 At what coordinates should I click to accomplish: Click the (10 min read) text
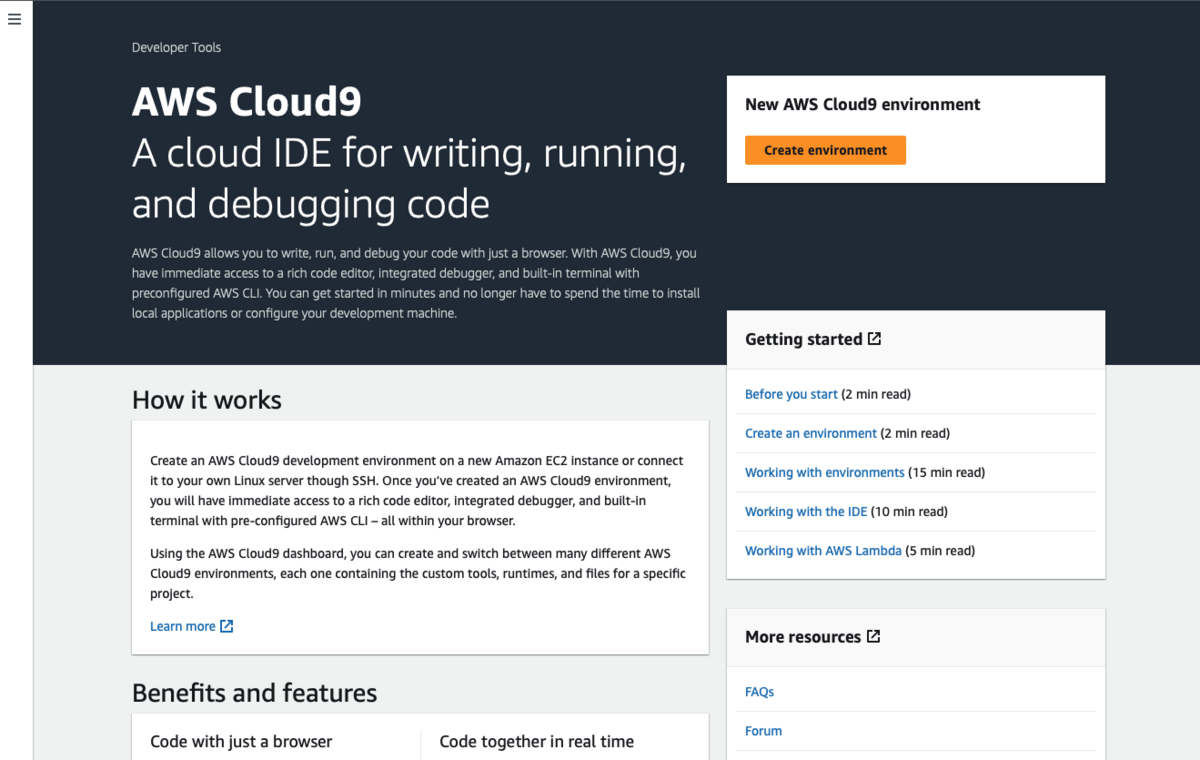pyautogui.click(x=910, y=511)
